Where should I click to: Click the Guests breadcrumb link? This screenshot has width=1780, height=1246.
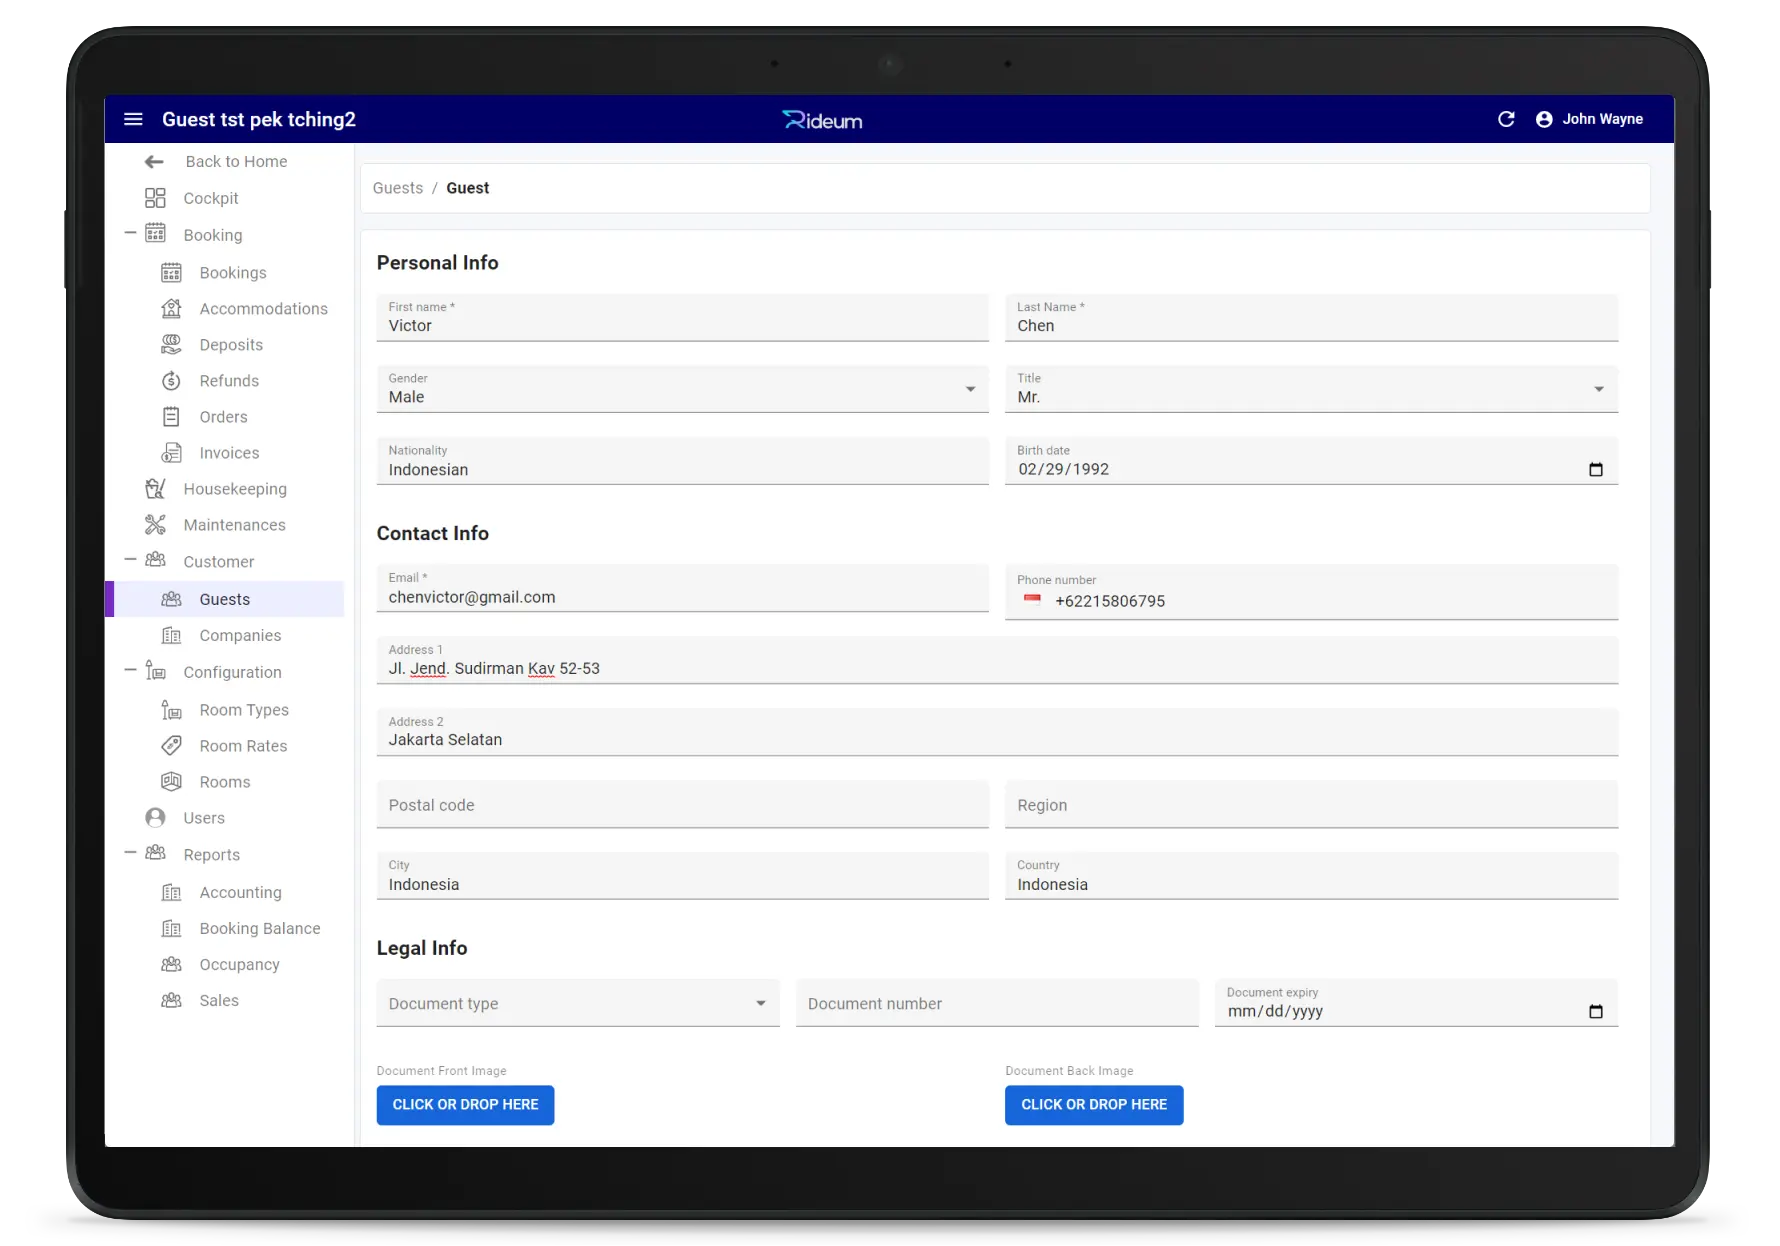(398, 188)
